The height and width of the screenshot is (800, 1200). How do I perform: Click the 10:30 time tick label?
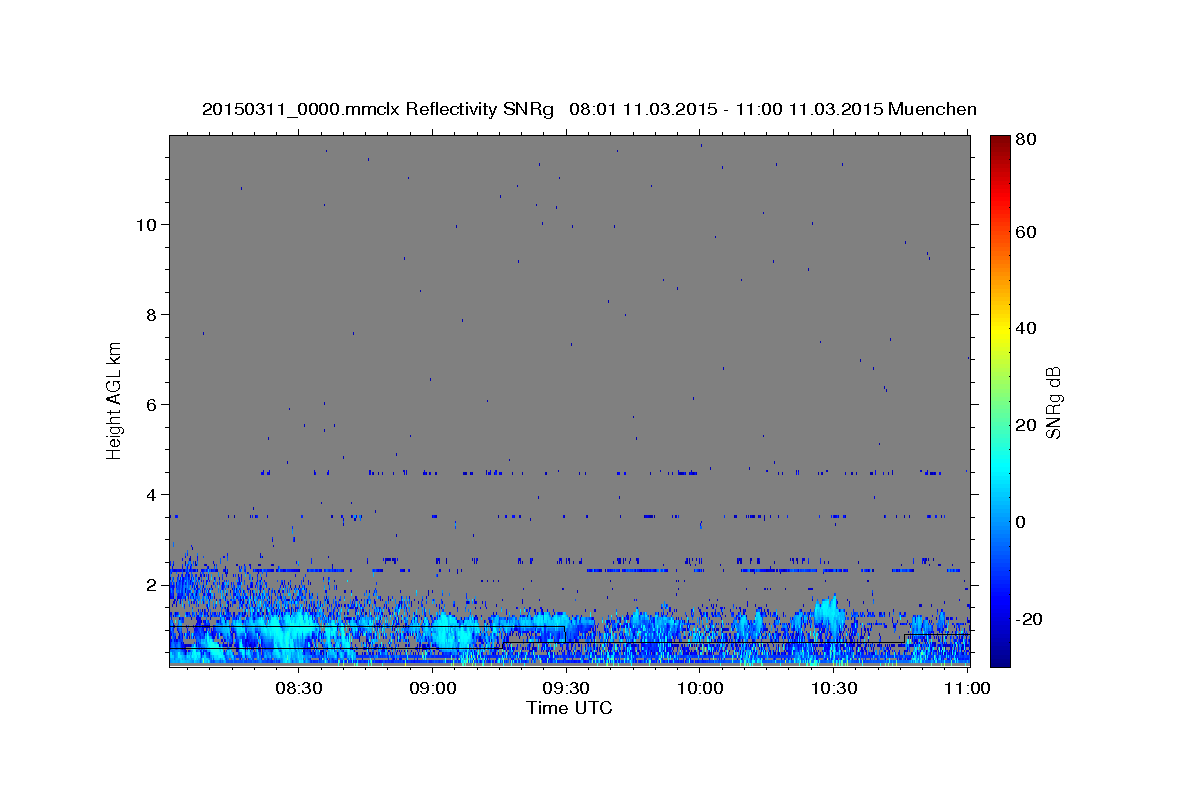834,688
